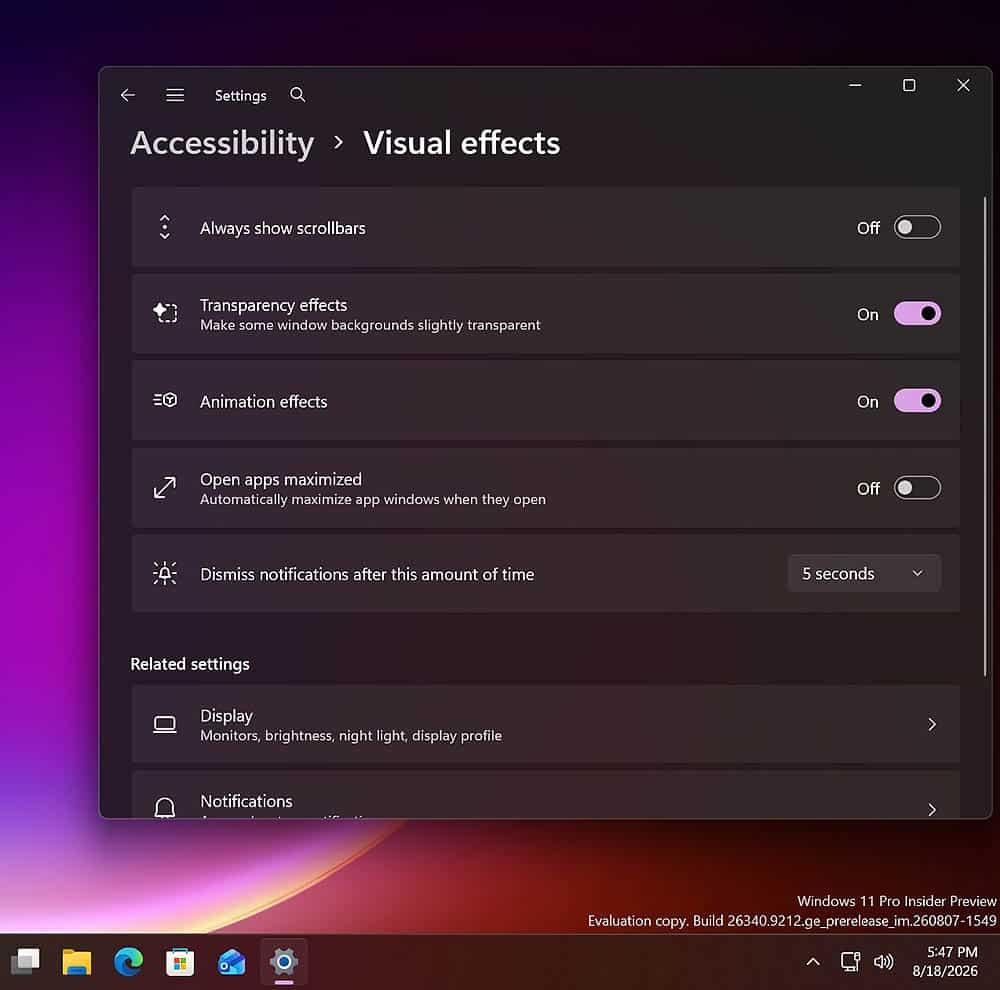Turn off the Transparency effects toggle
The height and width of the screenshot is (990, 1000).
pyautogui.click(x=917, y=313)
